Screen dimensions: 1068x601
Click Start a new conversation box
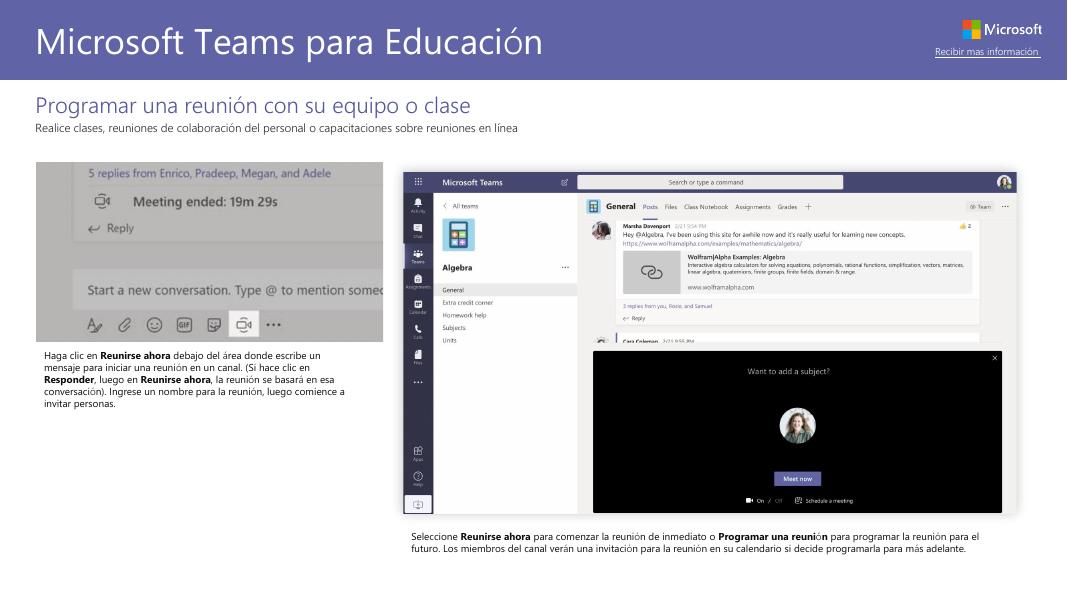click(229, 290)
